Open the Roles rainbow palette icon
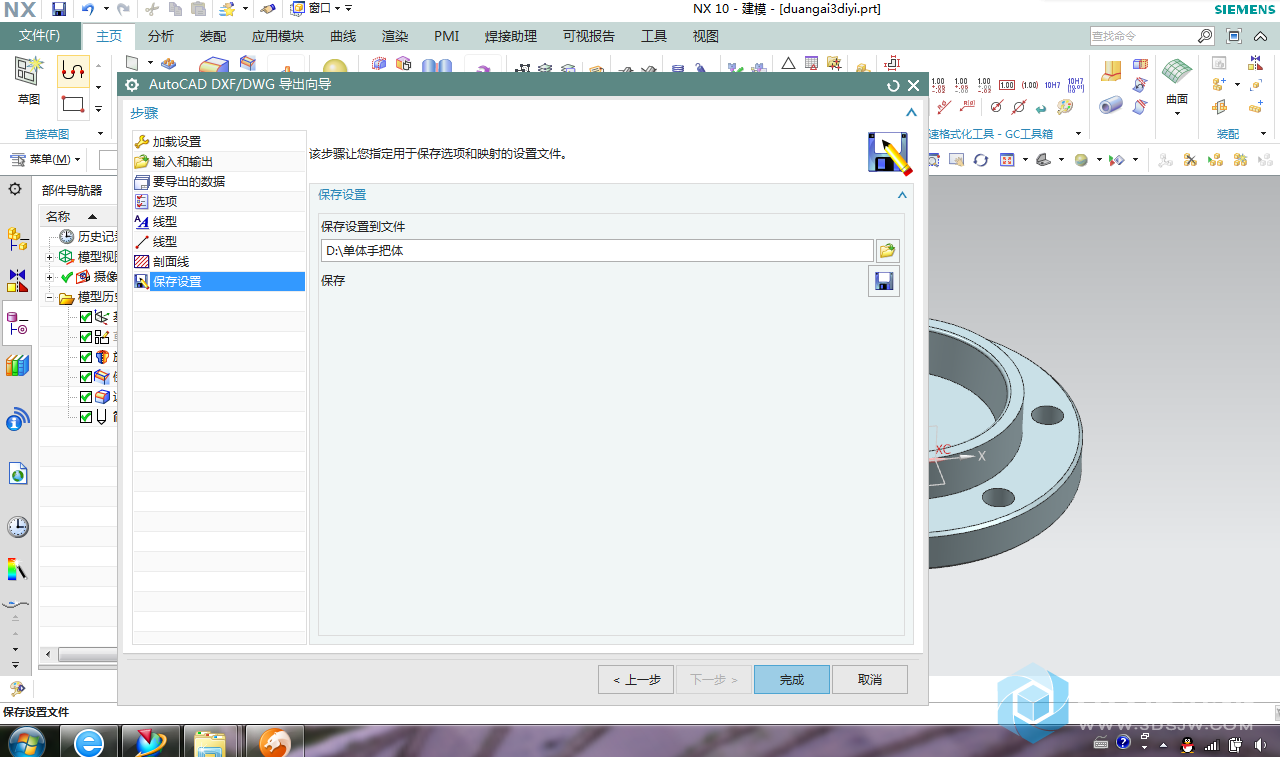The width and height of the screenshot is (1280, 757). pyautogui.click(x=17, y=570)
